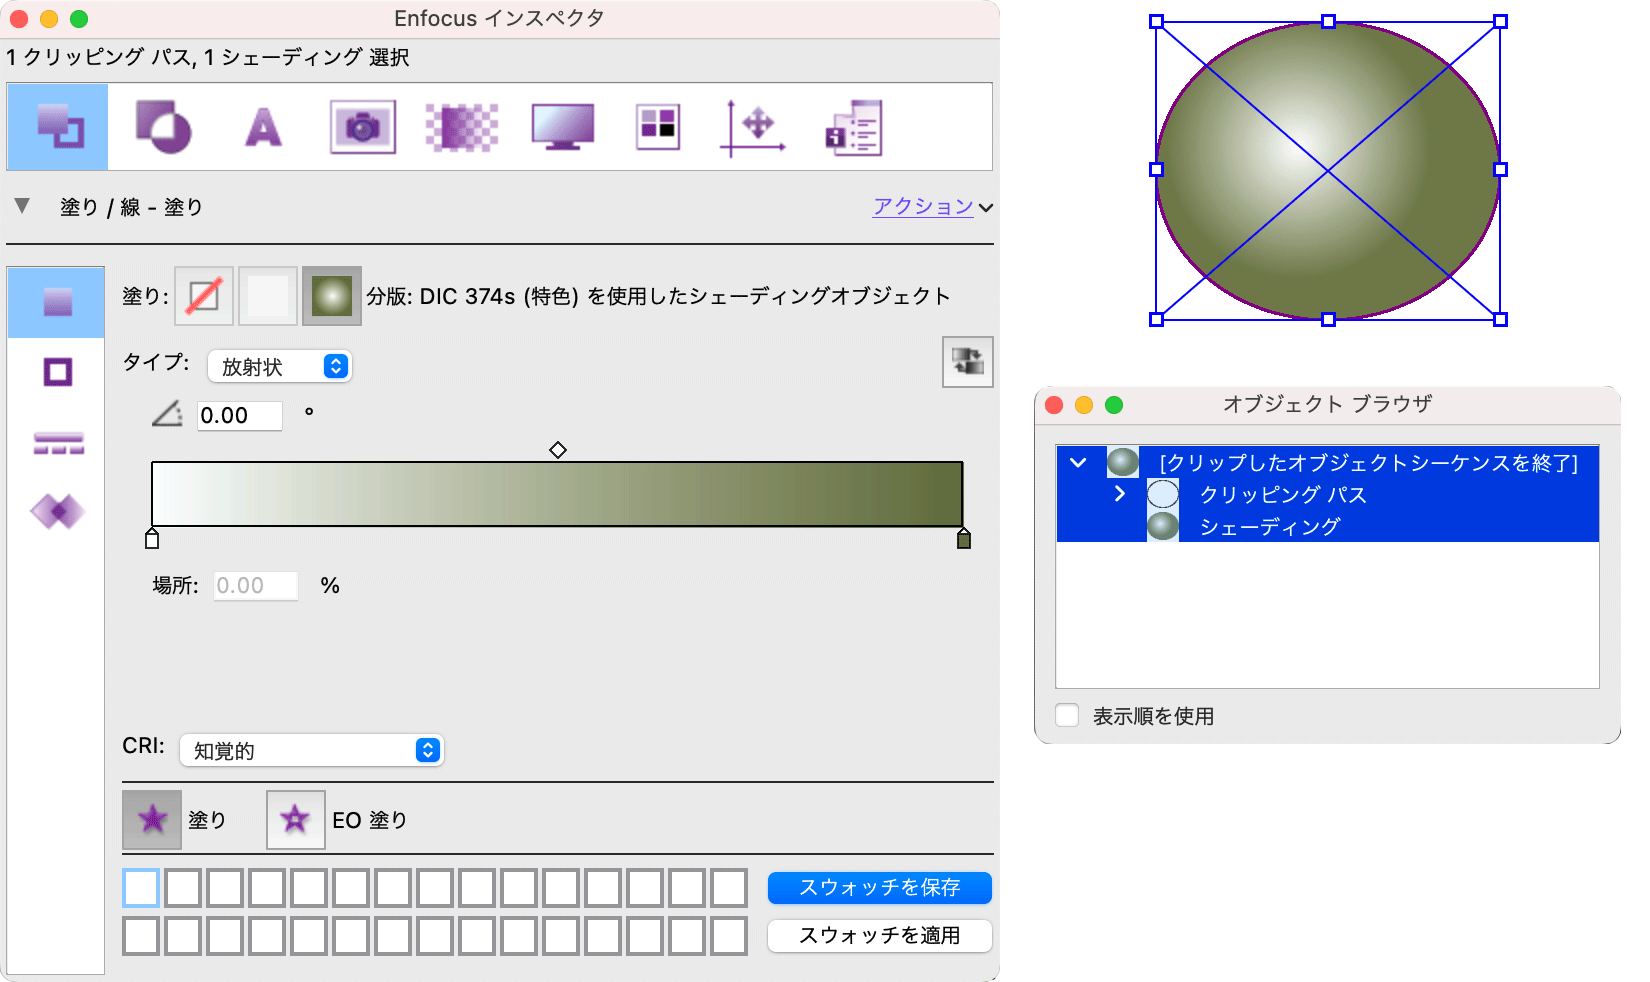Click the gradient midpoint diamond marker
The width and height of the screenshot is (1650, 982).
(x=558, y=450)
